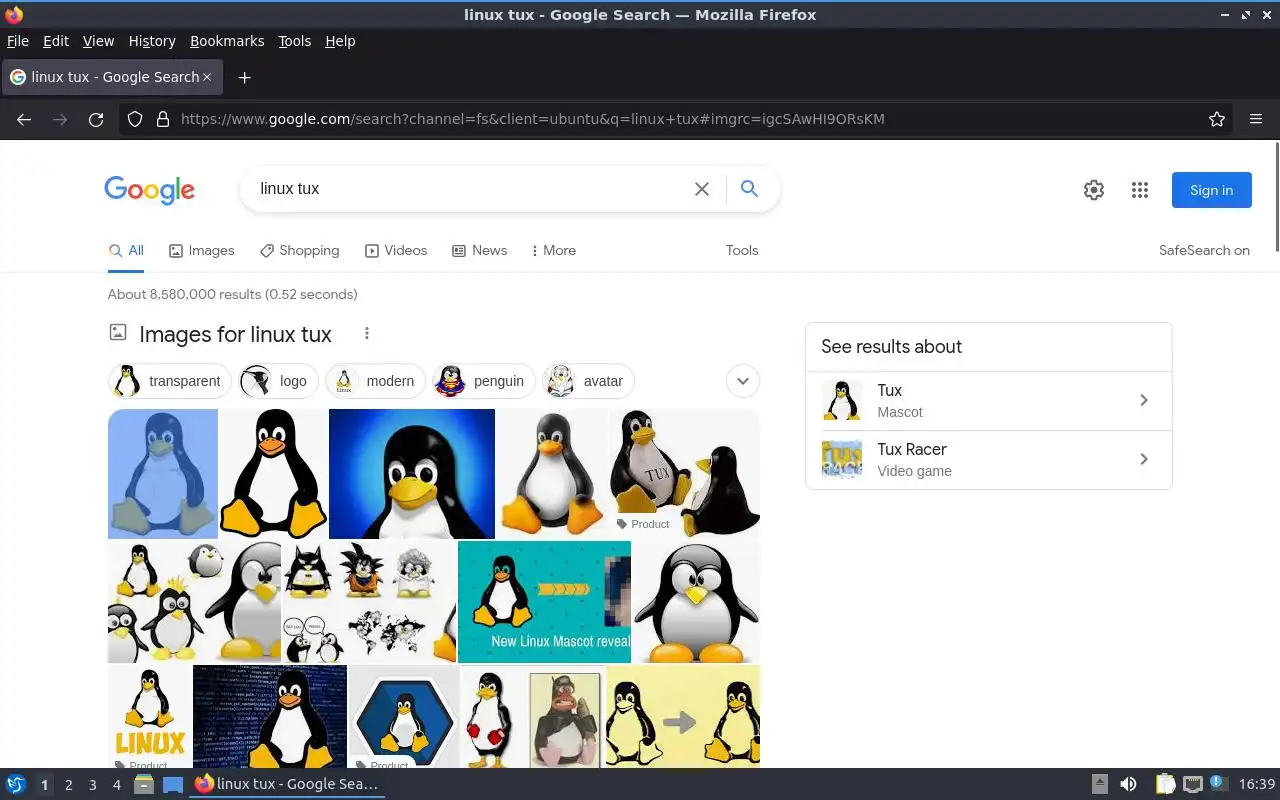Open the clipboard tray icon
1280x800 pixels.
(1165, 784)
